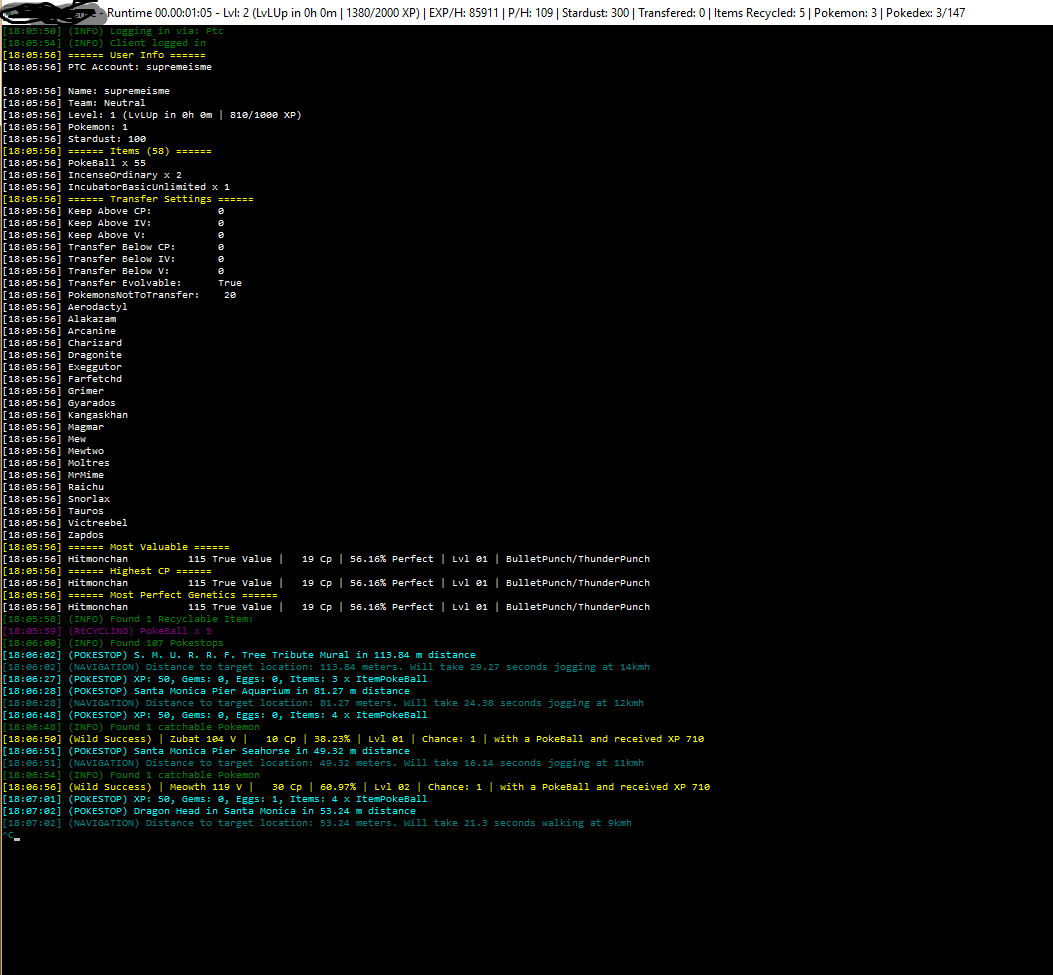Select Aerodactyl in the do-not-transfer list
Screen dimensions: 1053x975
[97, 307]
